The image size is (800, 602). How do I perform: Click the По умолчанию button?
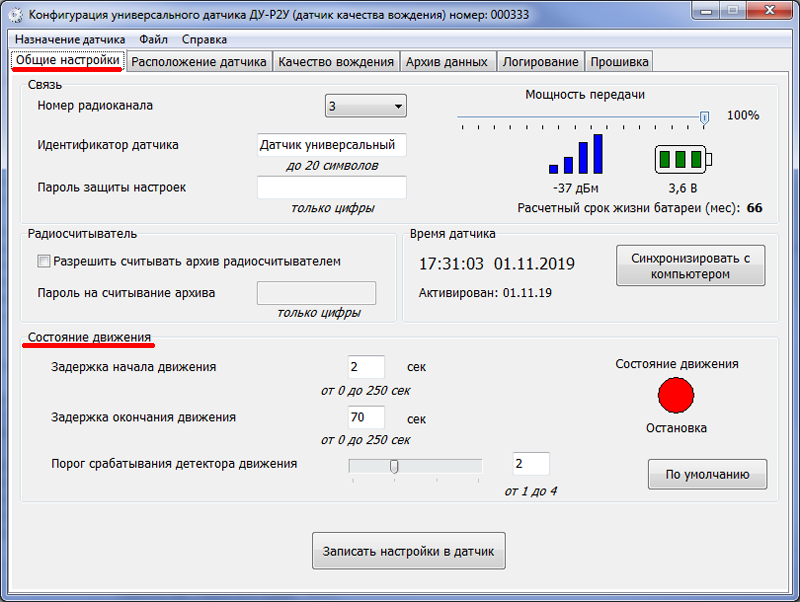pyautogui.click(x=707, y=474)
